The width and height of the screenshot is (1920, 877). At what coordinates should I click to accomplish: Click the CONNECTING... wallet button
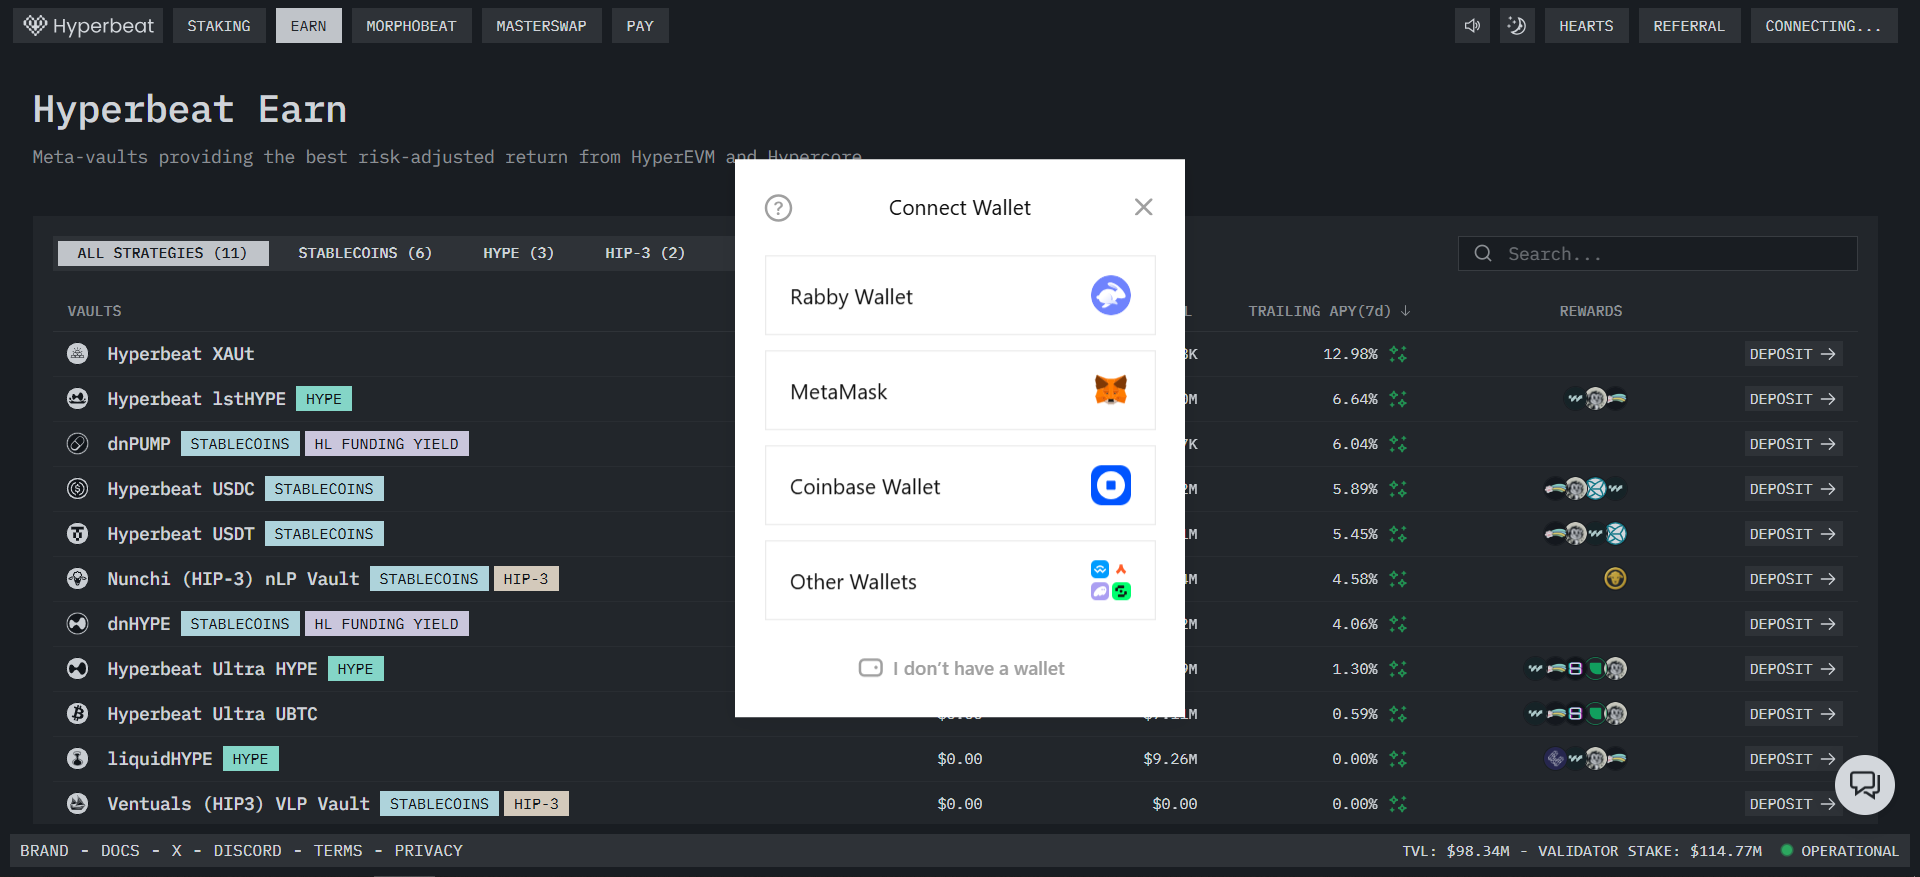1823,26
